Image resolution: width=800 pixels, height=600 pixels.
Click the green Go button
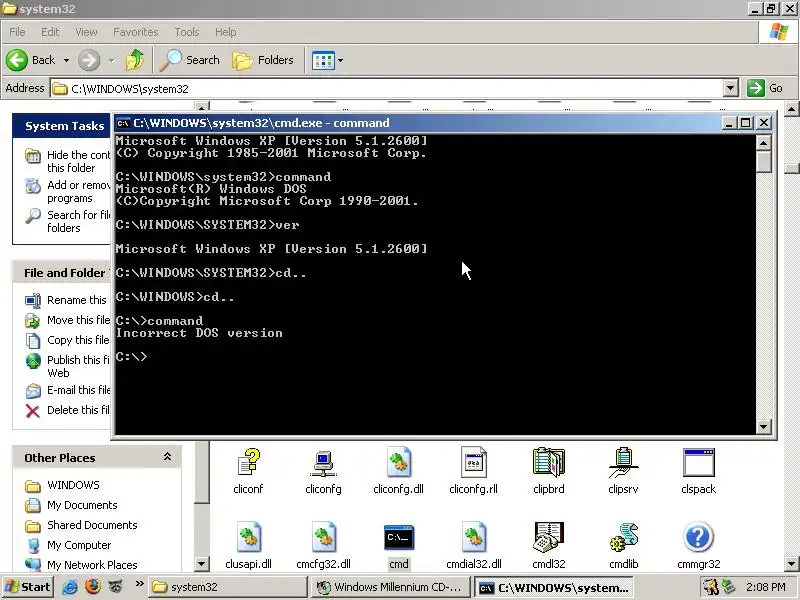(764, 88)
